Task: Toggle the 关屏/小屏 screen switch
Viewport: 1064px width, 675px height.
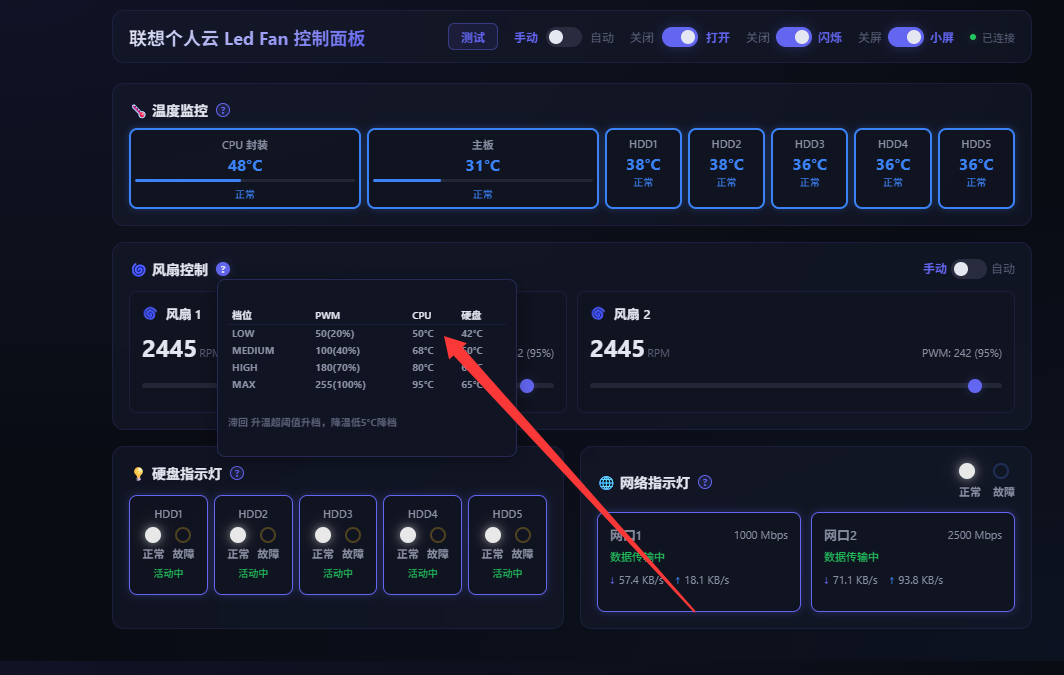Action: click(905, 37)
